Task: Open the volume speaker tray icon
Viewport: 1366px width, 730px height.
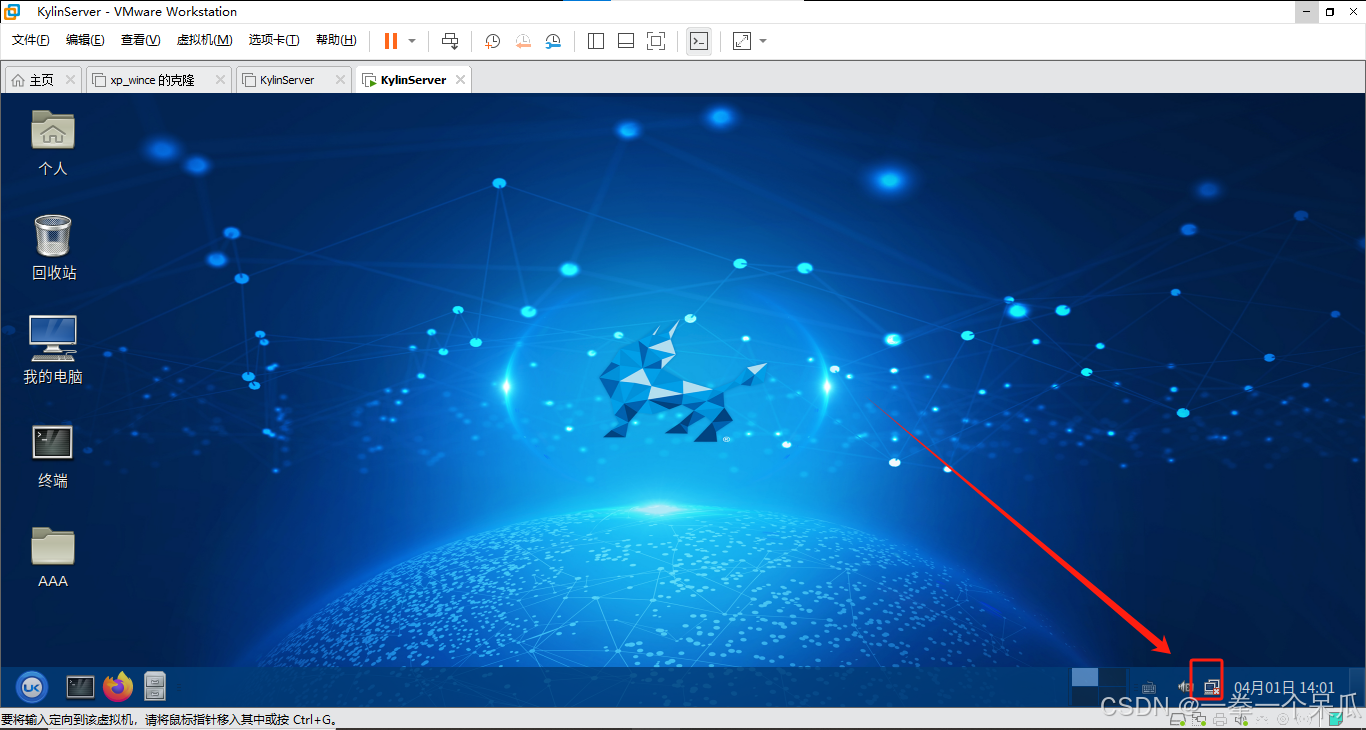Action: pos(1185,687)
